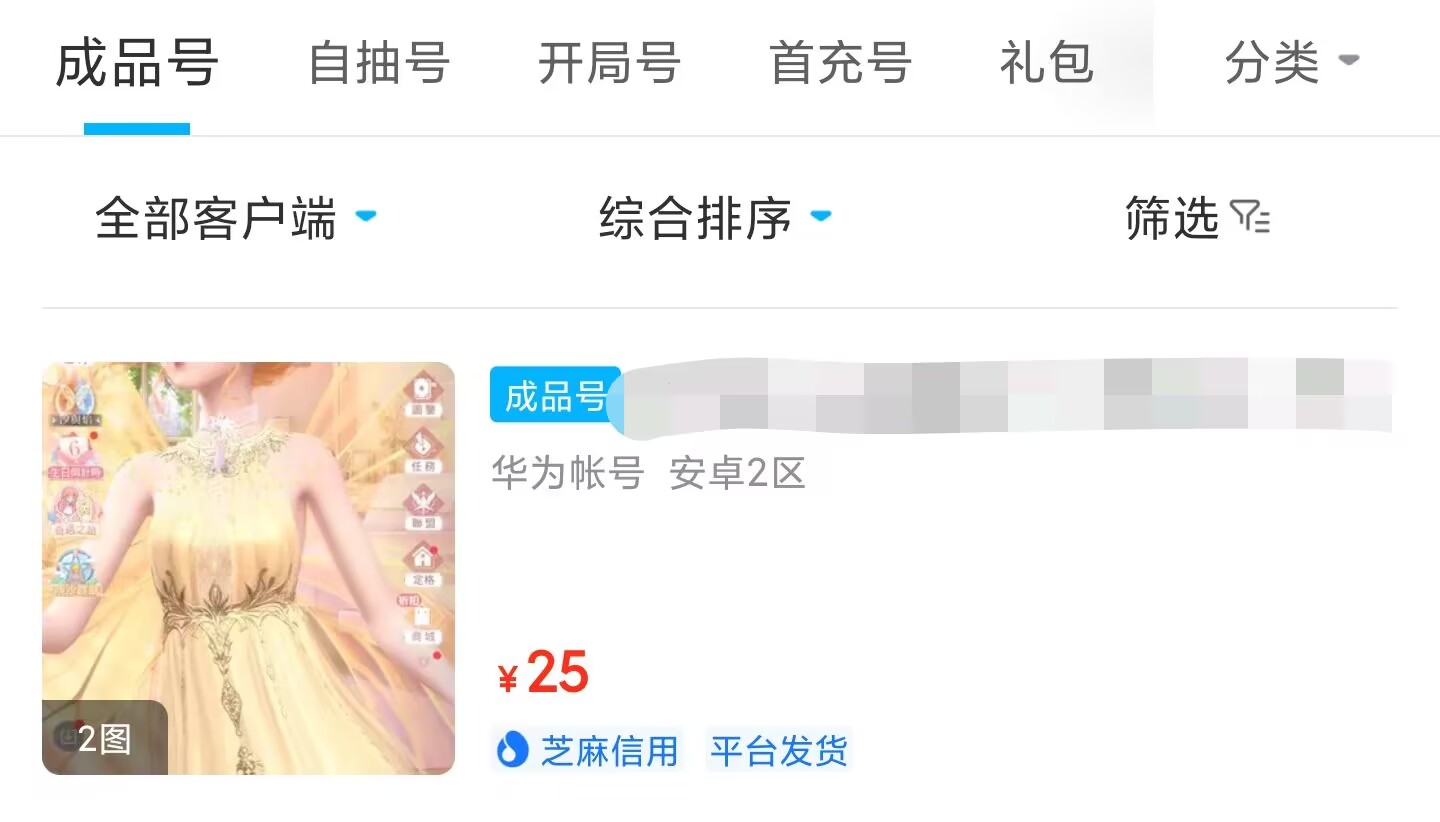Open the yellow dress listing thumbnail
The width and height of the screenshot is (1440, 822).
coord(248,568)
